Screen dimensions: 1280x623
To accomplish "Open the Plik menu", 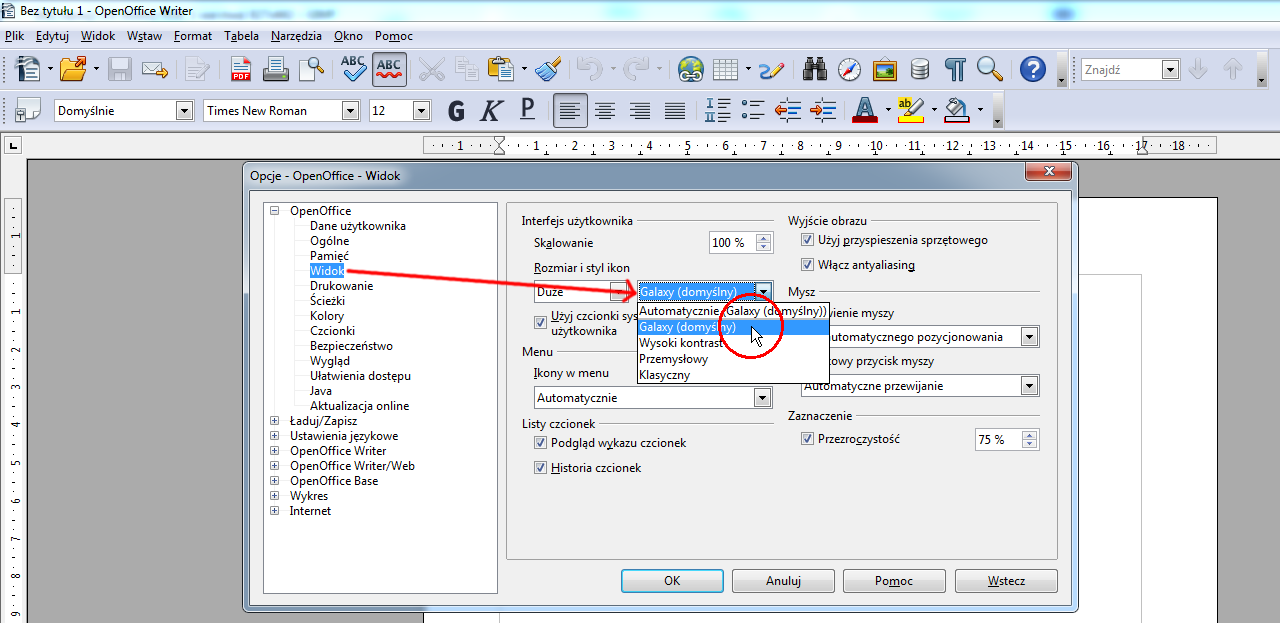I will pyautogui.click(x=14, y=36).
